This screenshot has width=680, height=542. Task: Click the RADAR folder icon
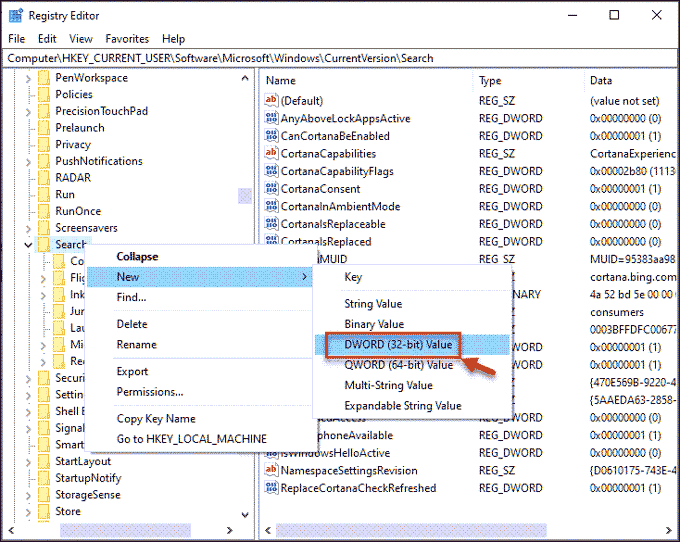(44, 178)
